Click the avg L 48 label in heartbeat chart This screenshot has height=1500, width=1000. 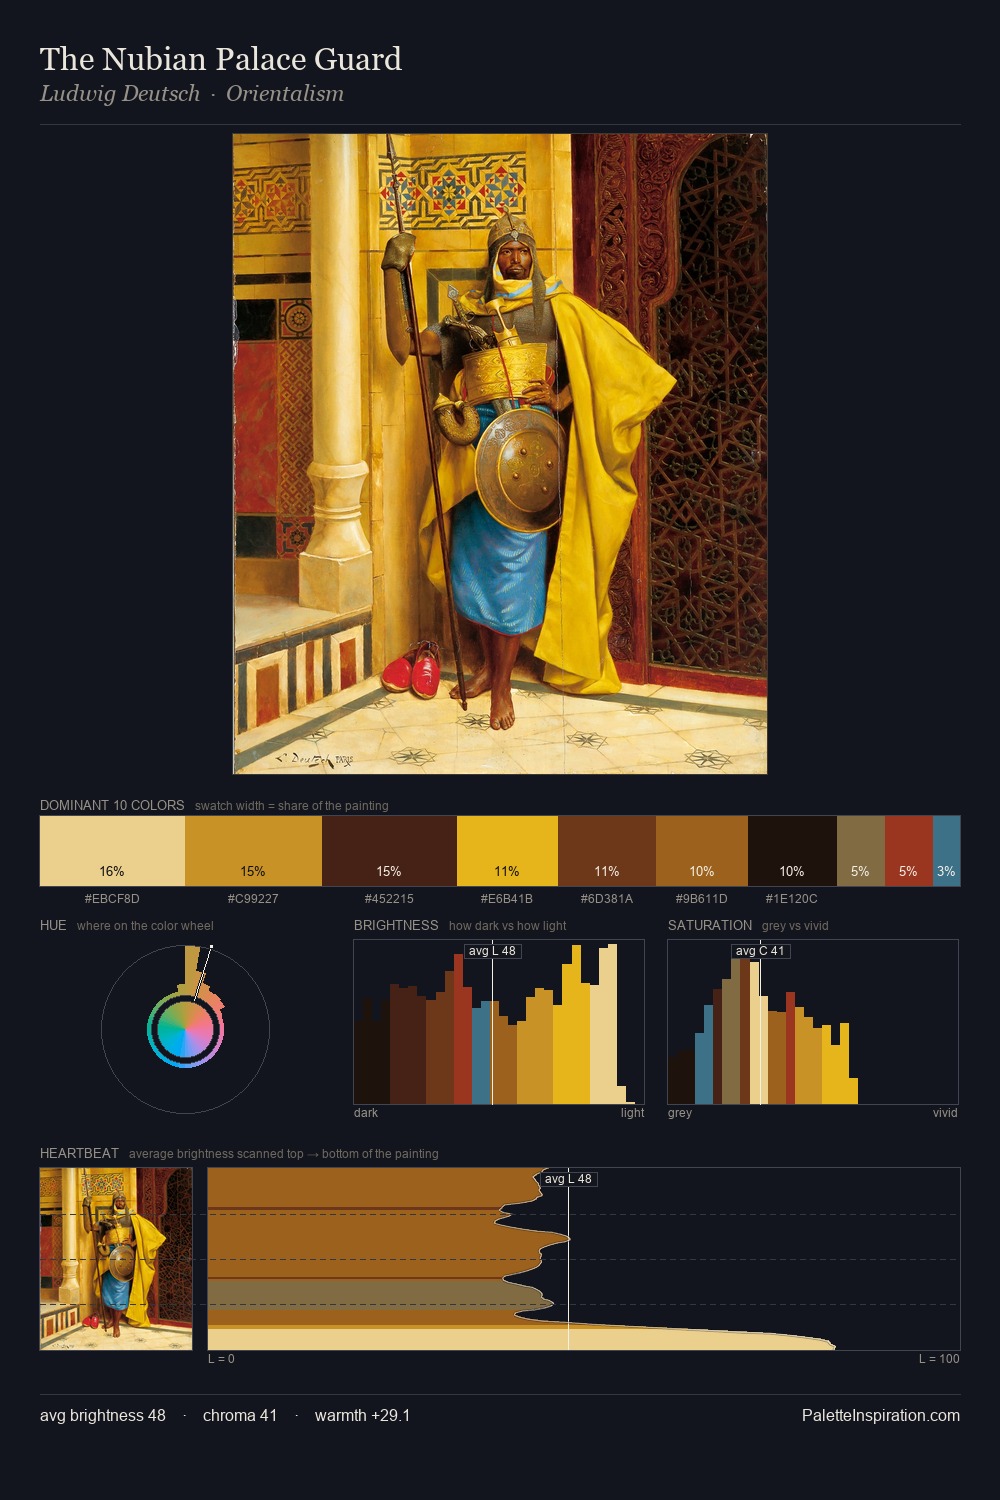[x=569, y=1179]
